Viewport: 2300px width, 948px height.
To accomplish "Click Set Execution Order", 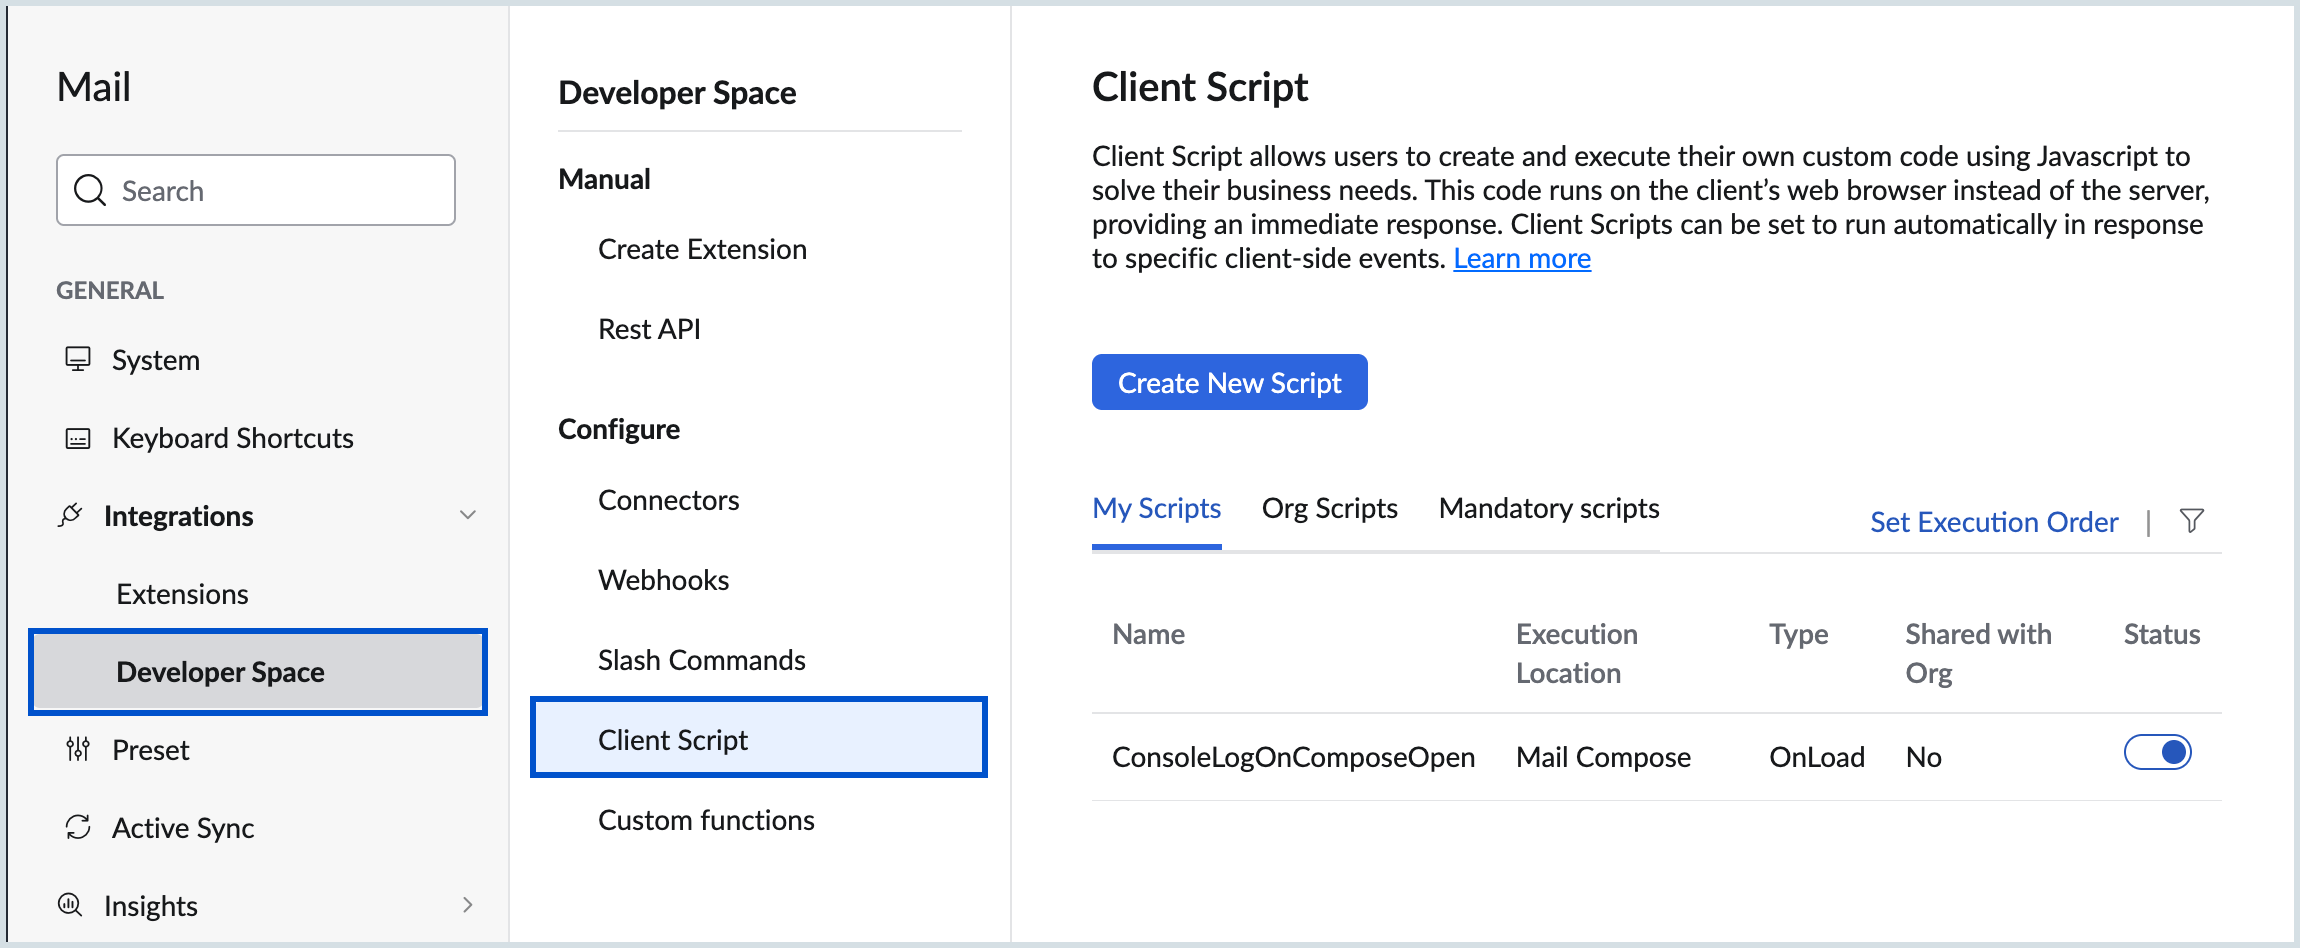I will (x=1994, y=521).
